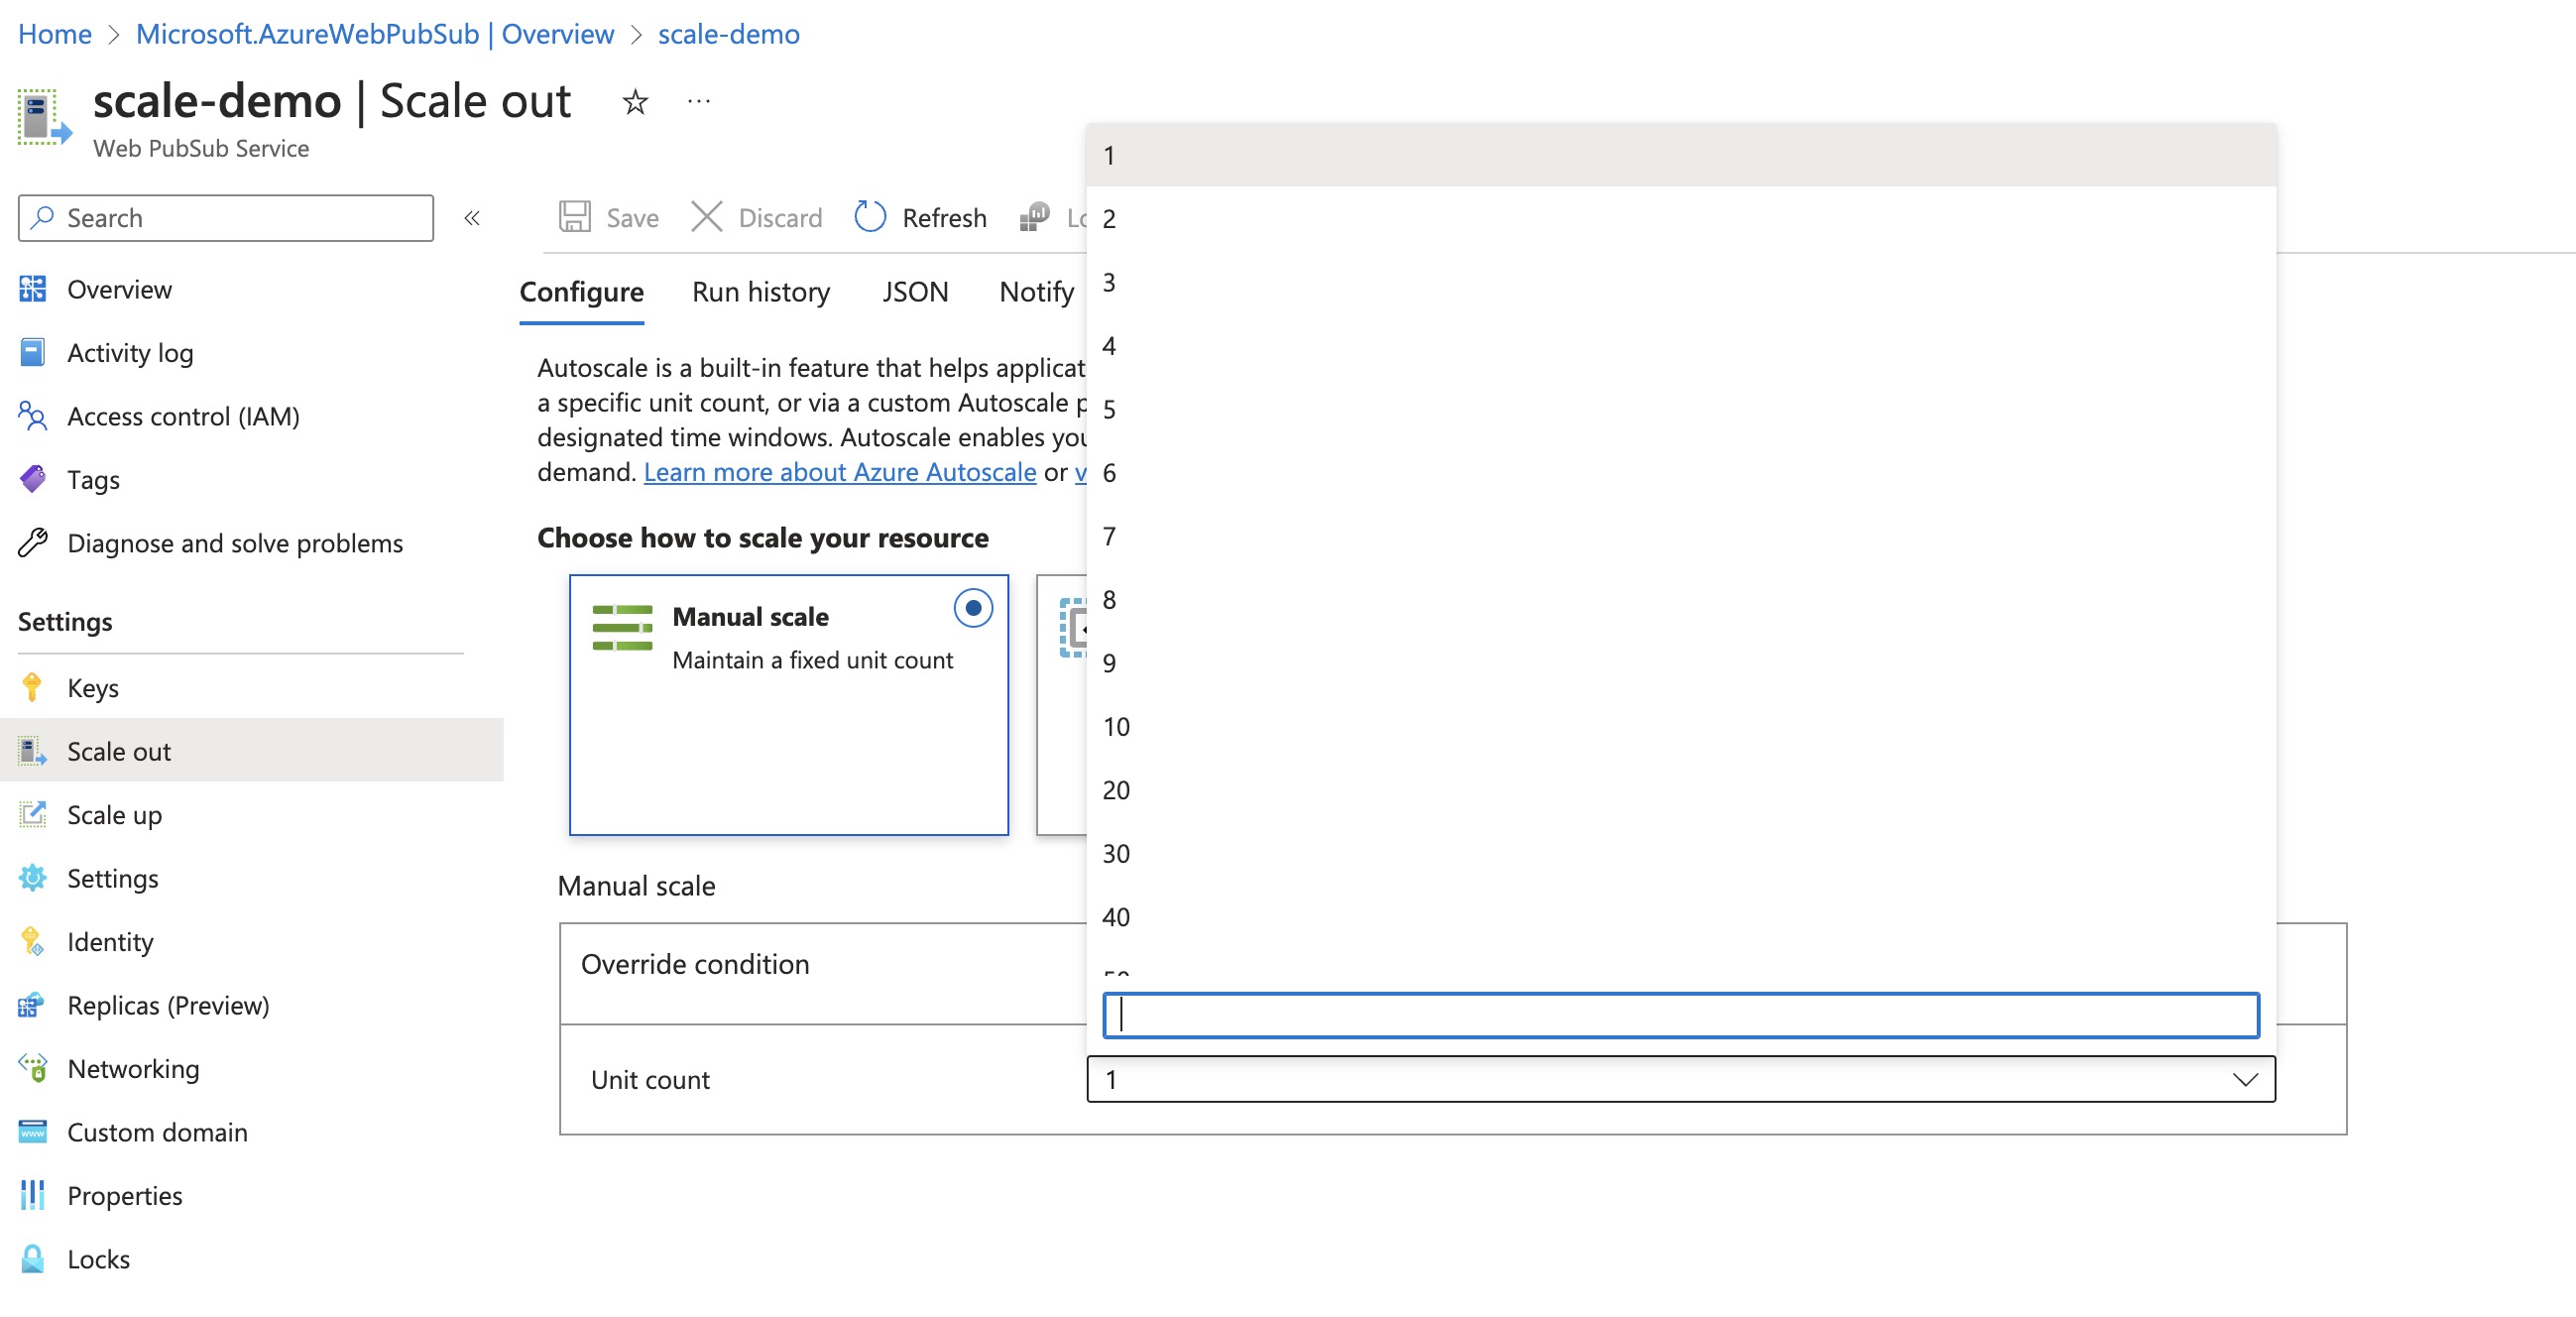
Task: Type value in Unit count search field
Action: tap(1678, 1013)
